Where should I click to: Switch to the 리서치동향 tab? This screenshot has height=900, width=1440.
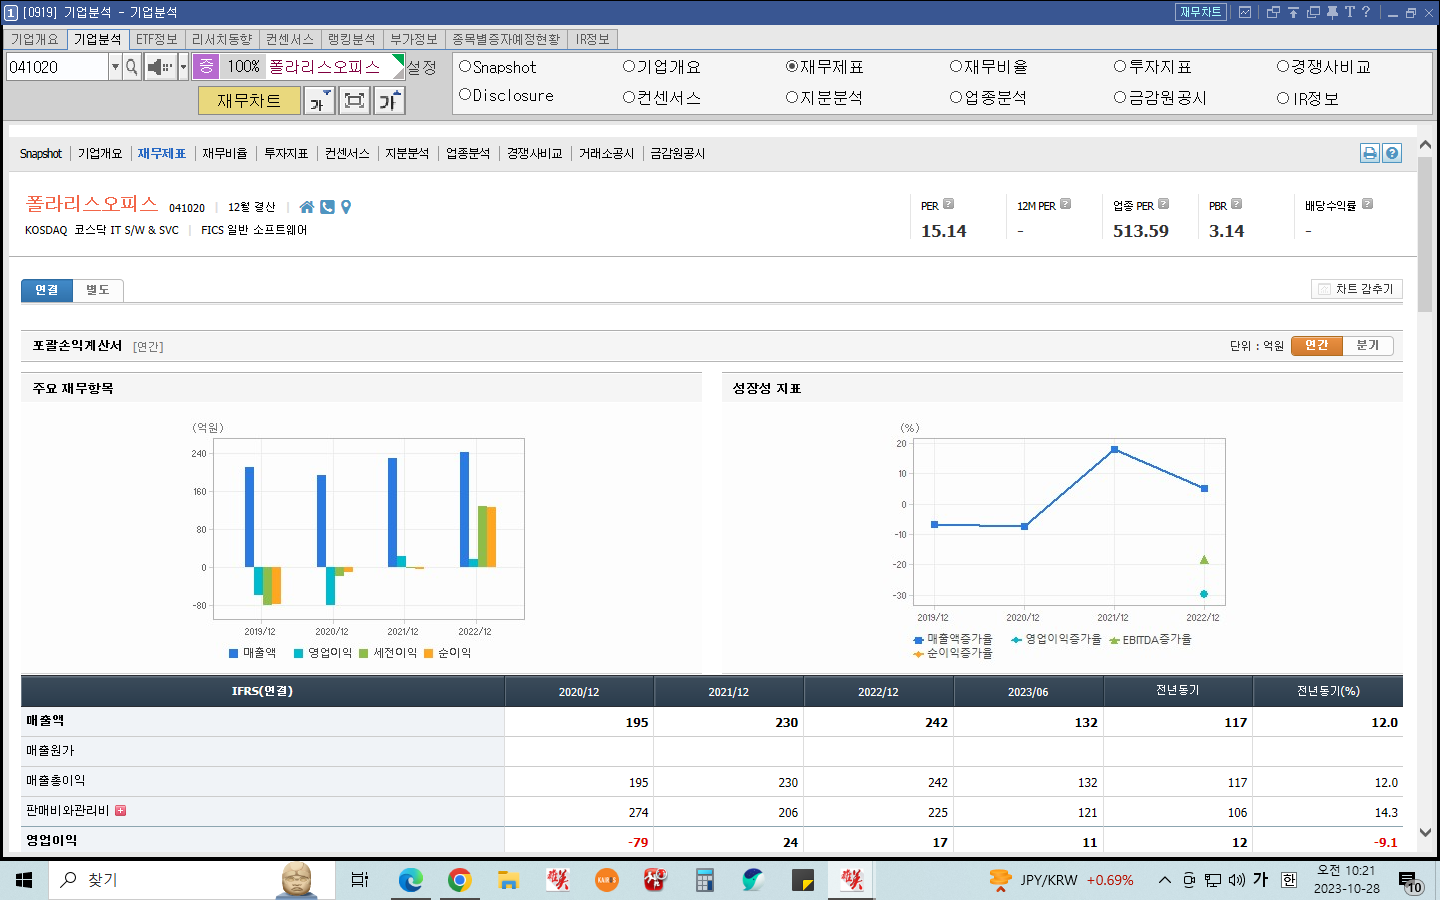(222, 39)
